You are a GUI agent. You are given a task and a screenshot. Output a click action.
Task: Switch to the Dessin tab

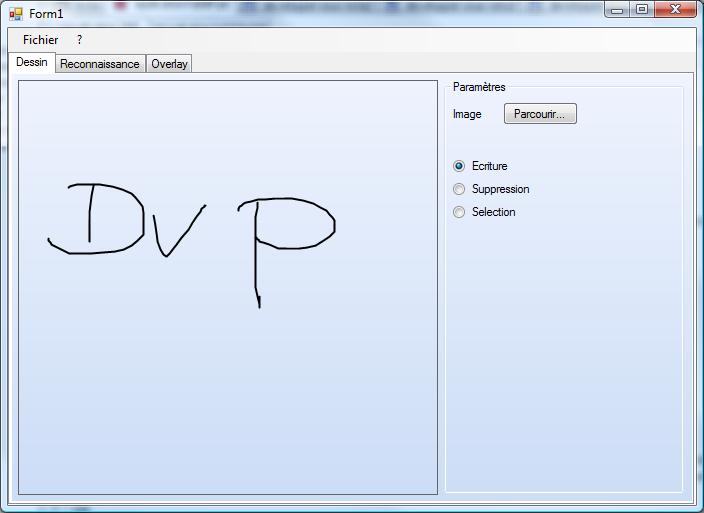[x=32, y=62]
